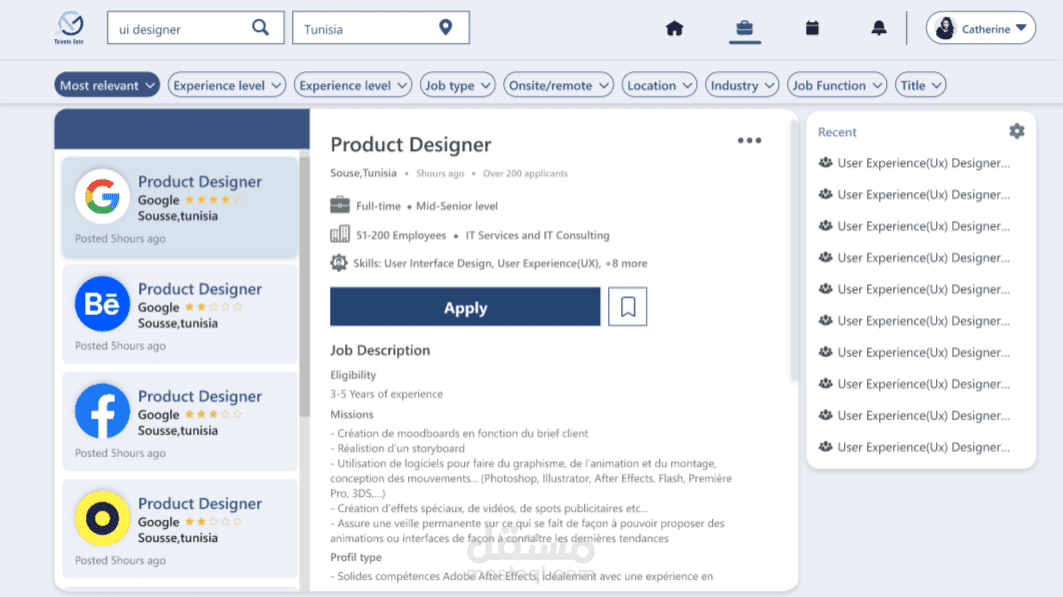This screenshot has width=1063, height=597.
Task: Open the jobs briefcase icon
Action: coord(744,28)
